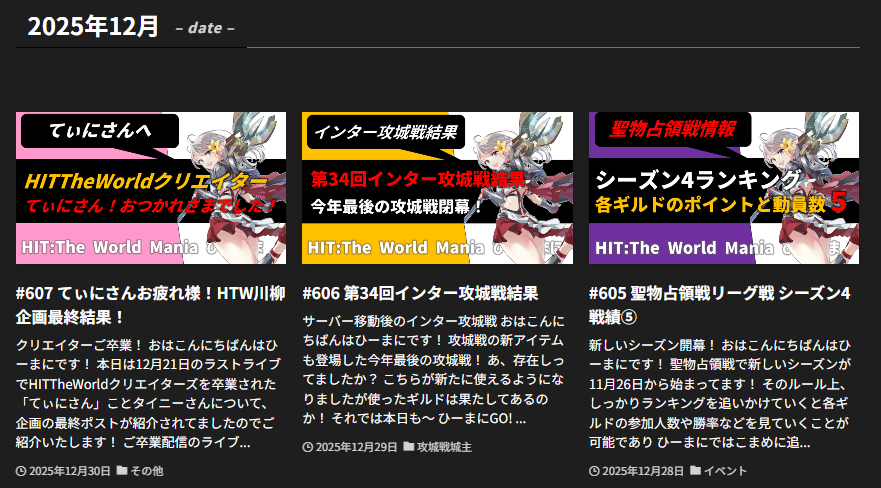Open post #606 第34回インター攻城戦結果 title
The image size is (881, 488).
pos(420,294)
